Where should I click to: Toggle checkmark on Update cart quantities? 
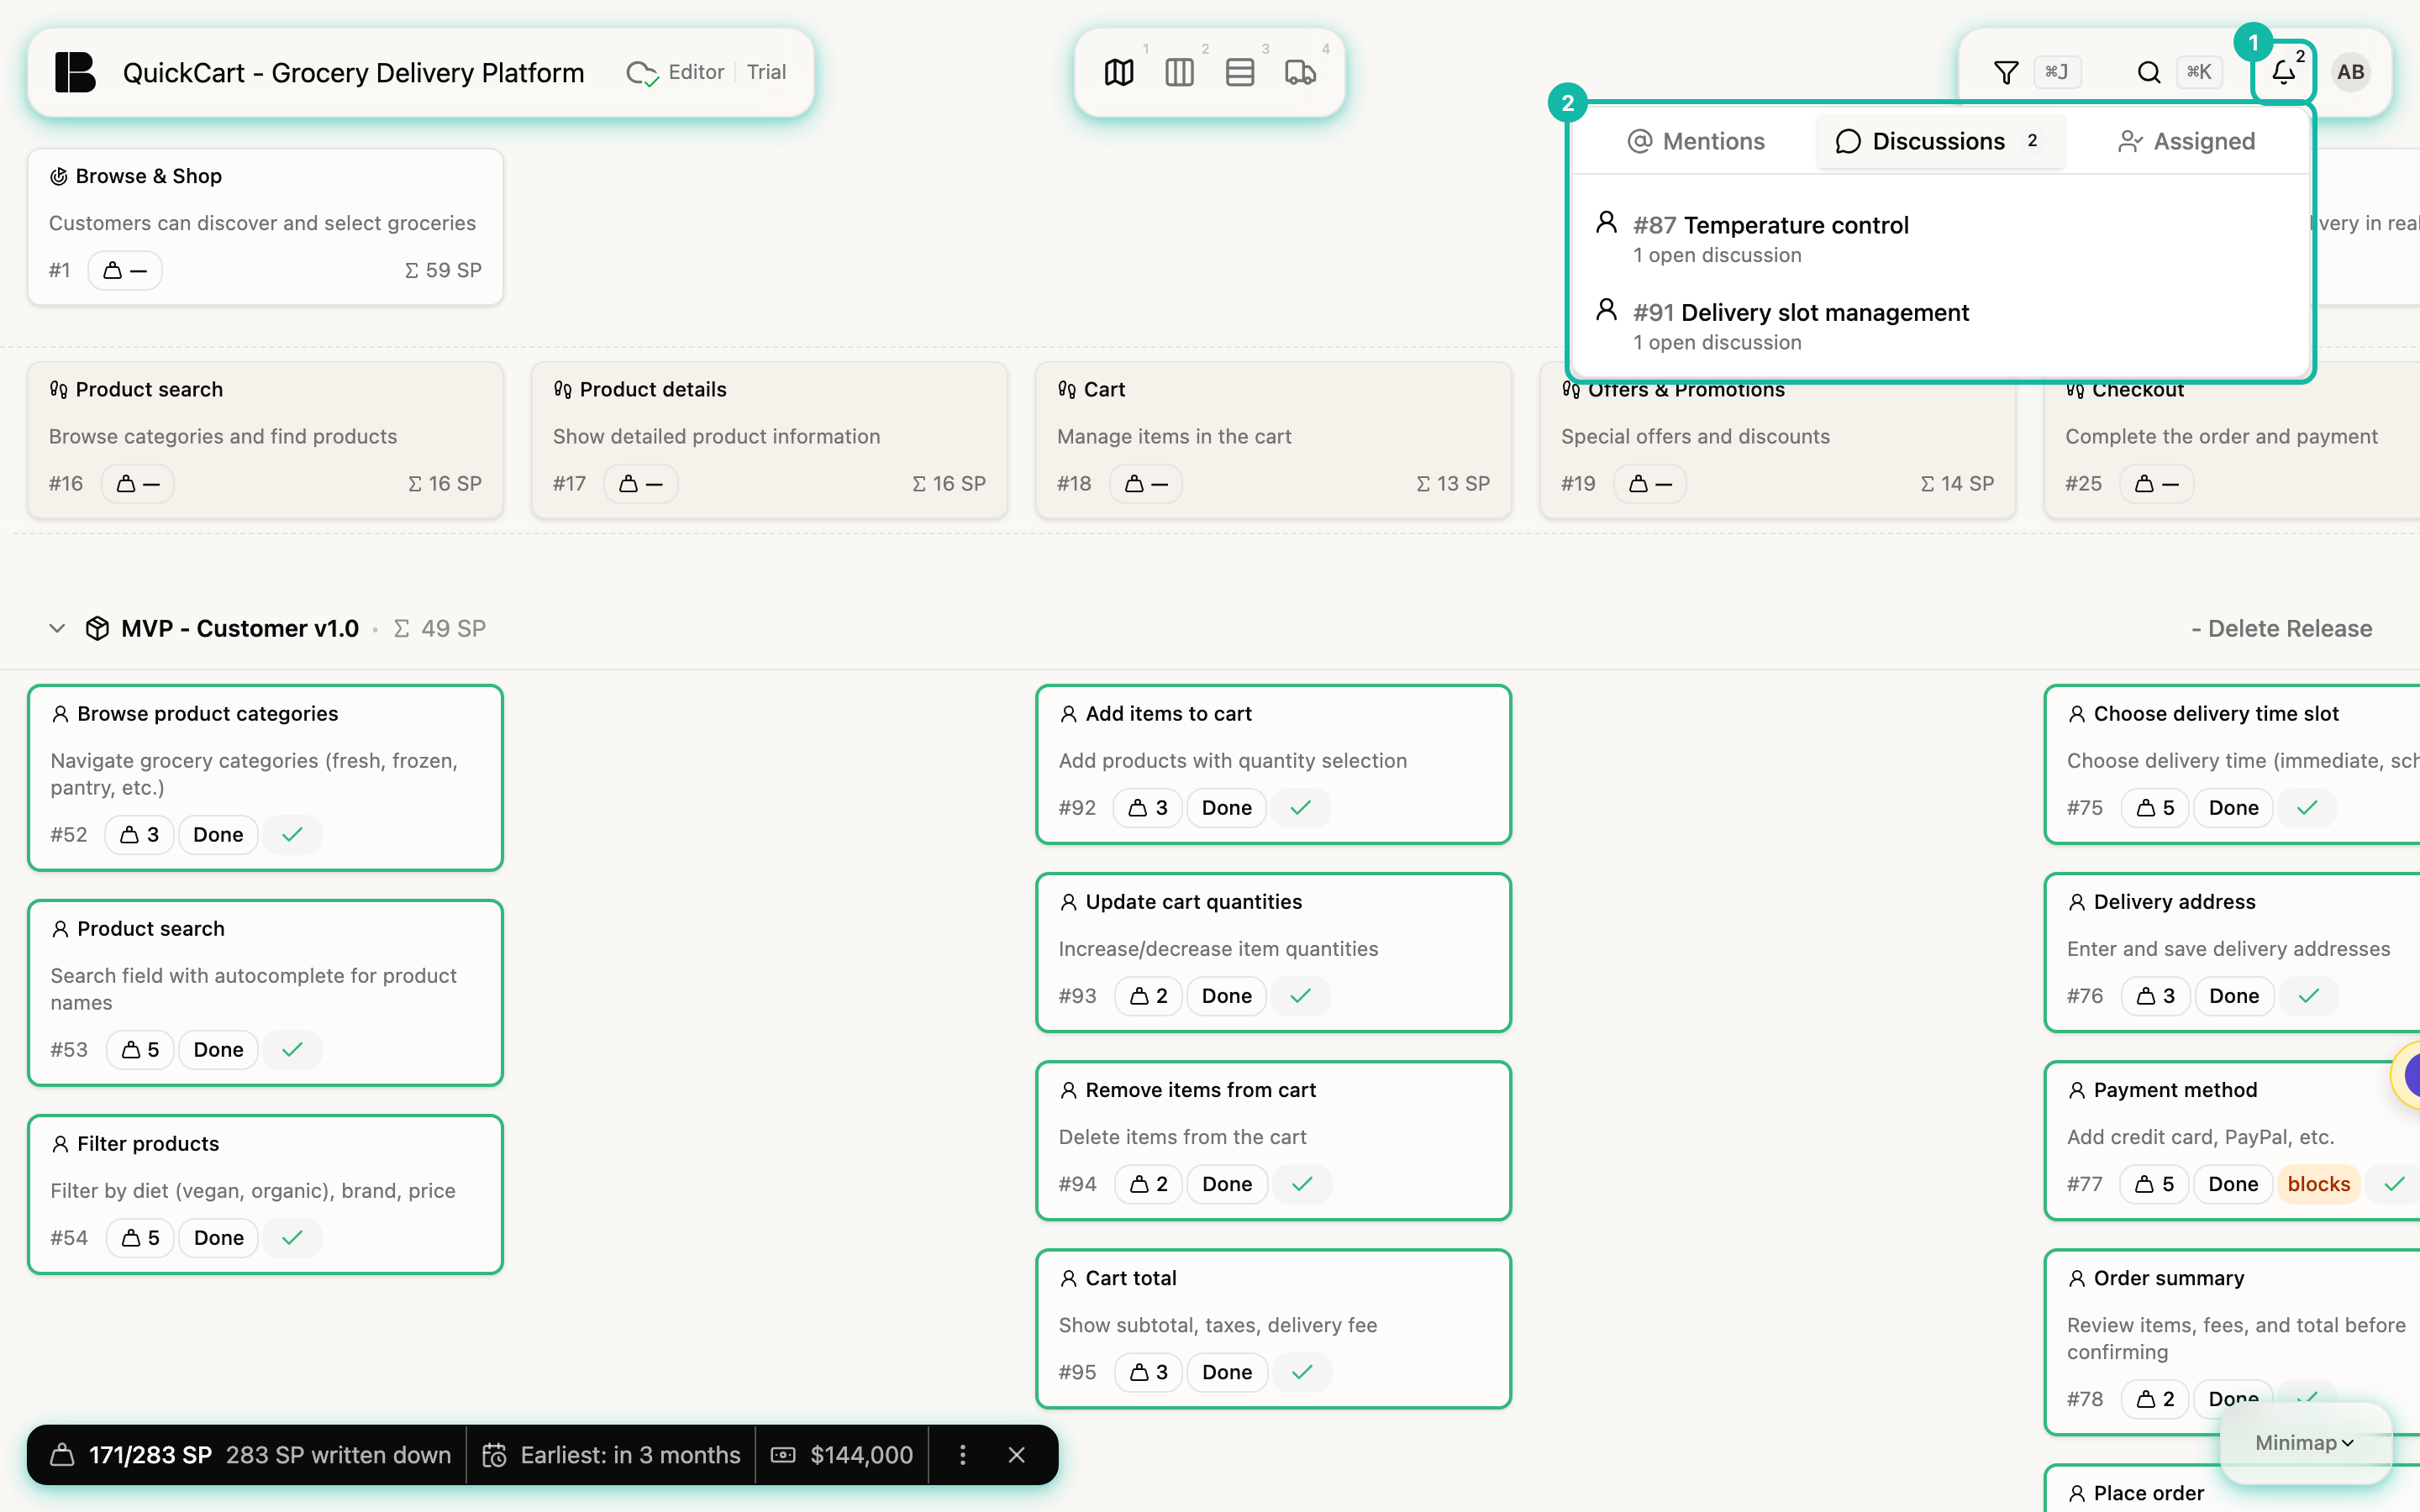1300,996
